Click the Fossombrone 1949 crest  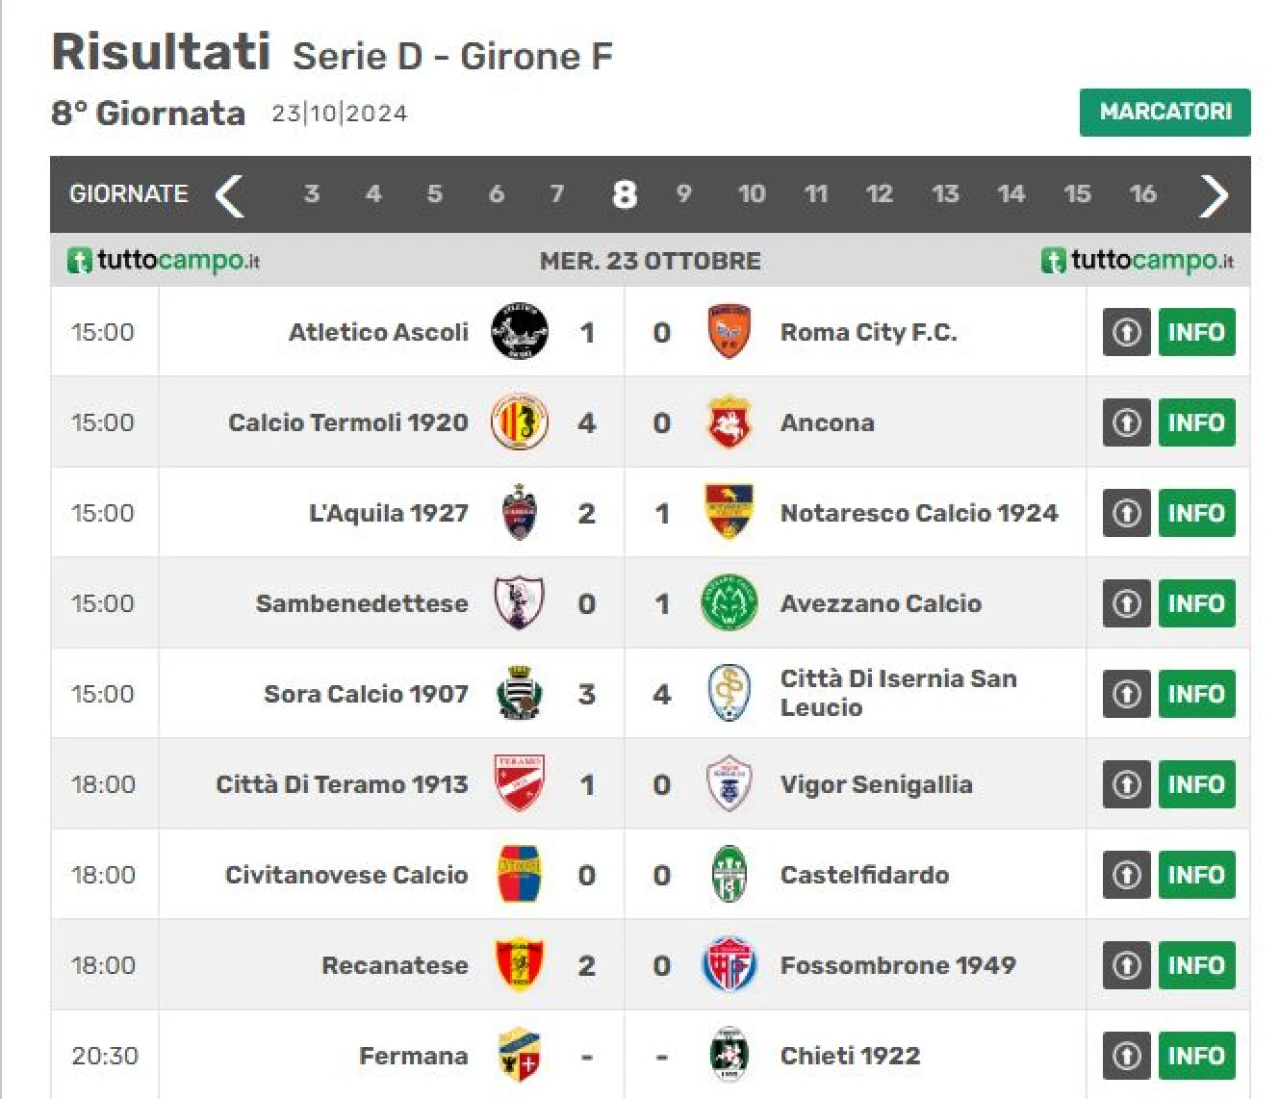point(729,965)
